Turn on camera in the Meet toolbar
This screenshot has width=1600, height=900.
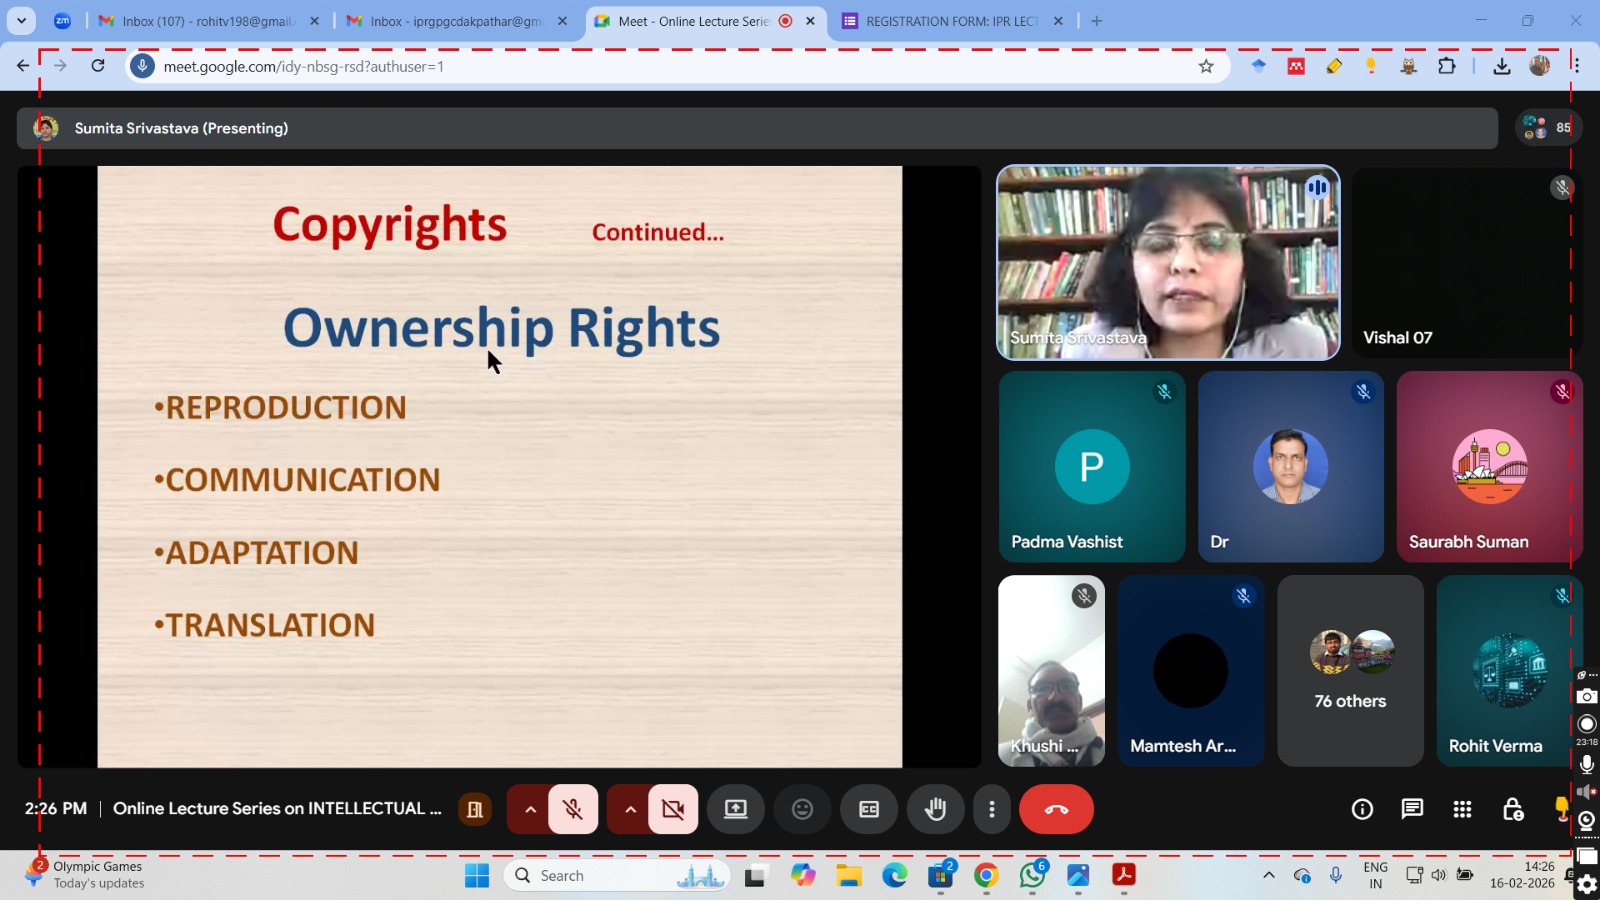pyautogui.click(x=673, y=809)
